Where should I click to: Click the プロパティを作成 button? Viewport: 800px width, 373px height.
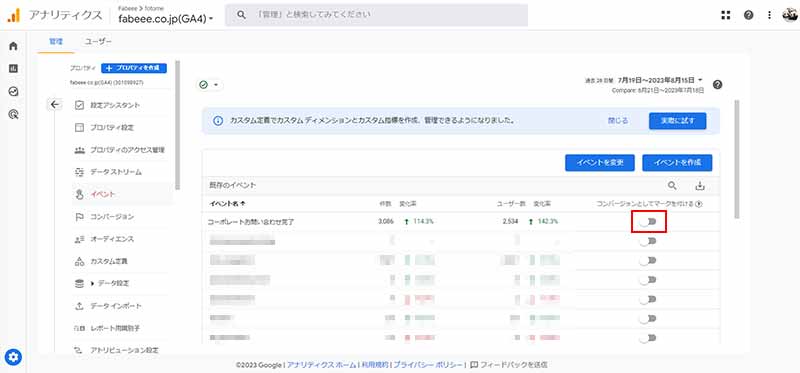134,68
